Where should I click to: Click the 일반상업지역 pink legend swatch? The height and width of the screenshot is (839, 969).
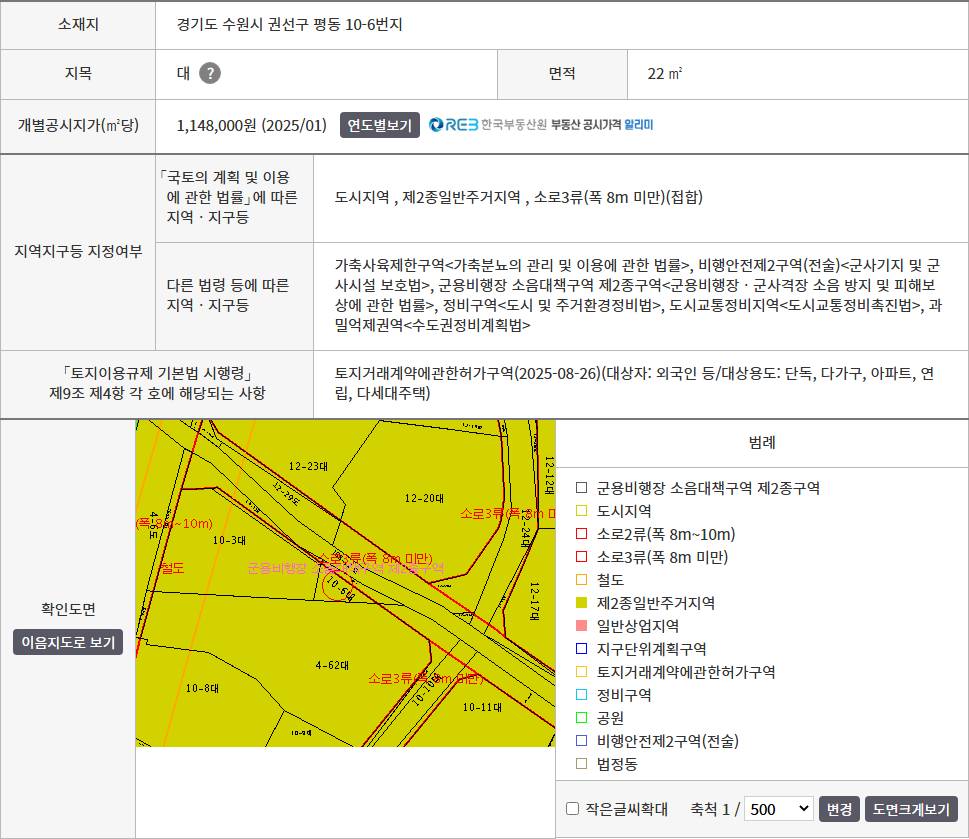[x=582, y=626]
